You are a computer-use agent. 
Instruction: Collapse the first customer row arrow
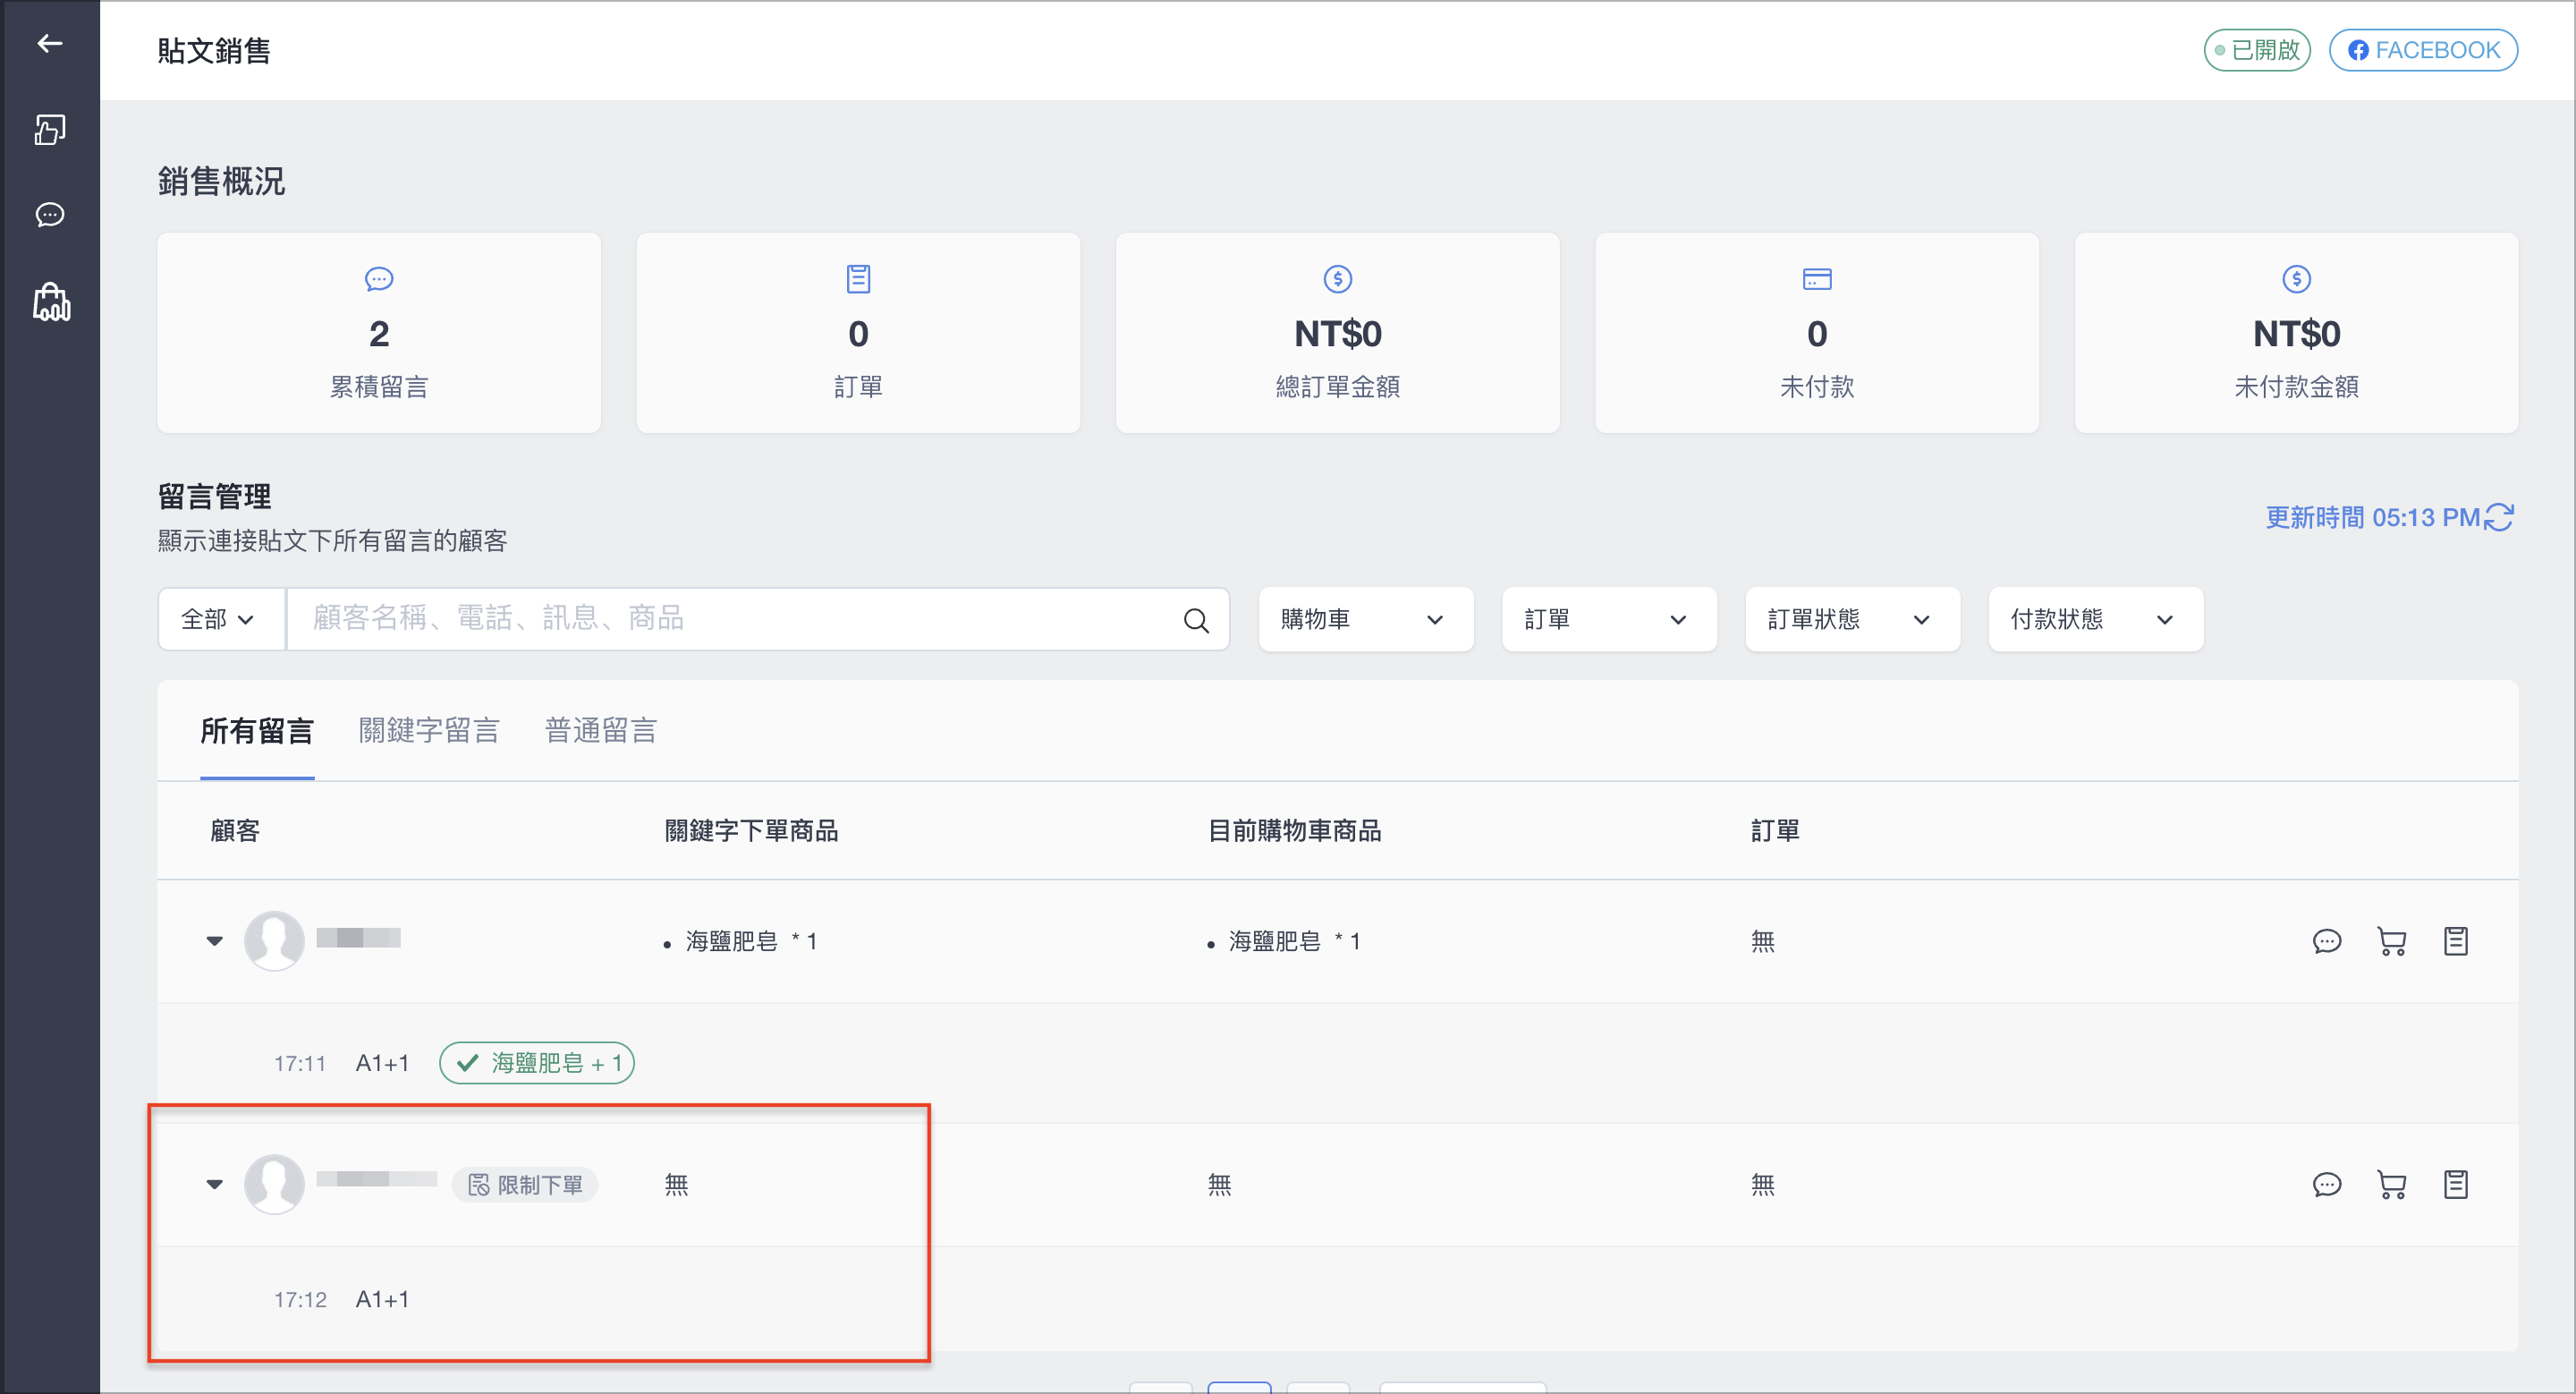[x=214, y=941]
